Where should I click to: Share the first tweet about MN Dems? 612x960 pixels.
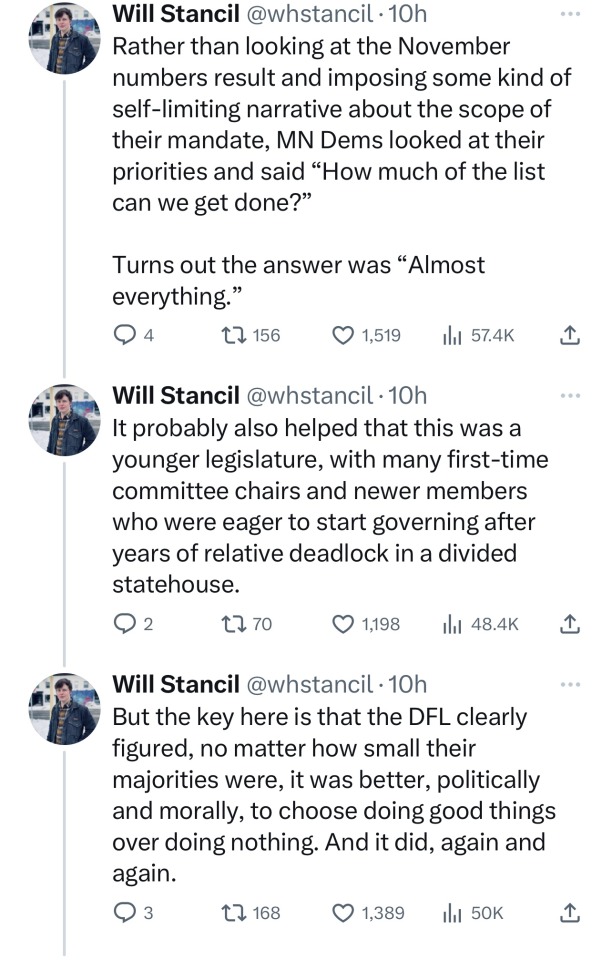(569, 336)
